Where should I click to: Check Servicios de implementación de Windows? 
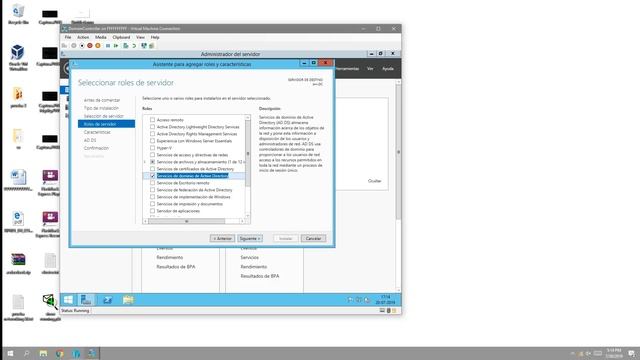pos(152,197)
